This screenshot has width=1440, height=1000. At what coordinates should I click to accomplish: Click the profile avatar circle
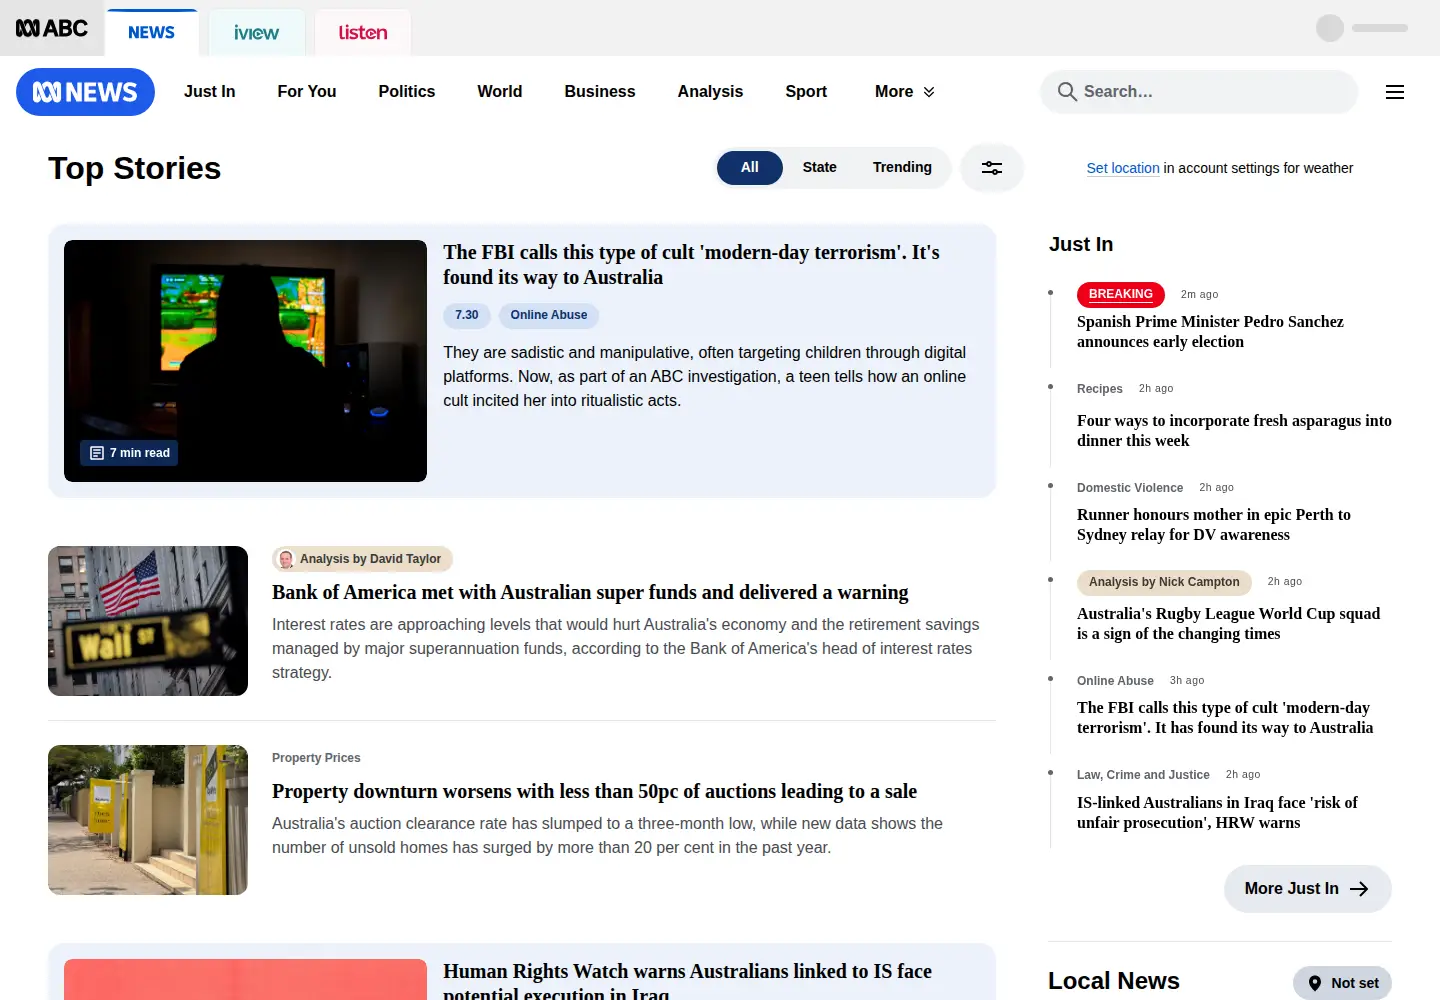1330,28
